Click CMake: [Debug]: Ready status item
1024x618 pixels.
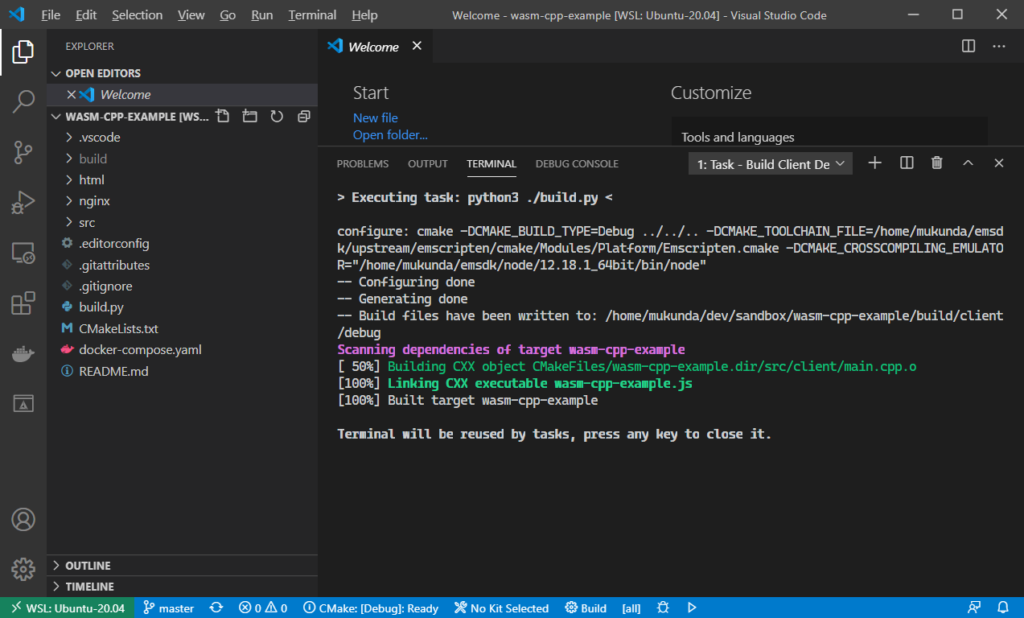coord(370,608)
